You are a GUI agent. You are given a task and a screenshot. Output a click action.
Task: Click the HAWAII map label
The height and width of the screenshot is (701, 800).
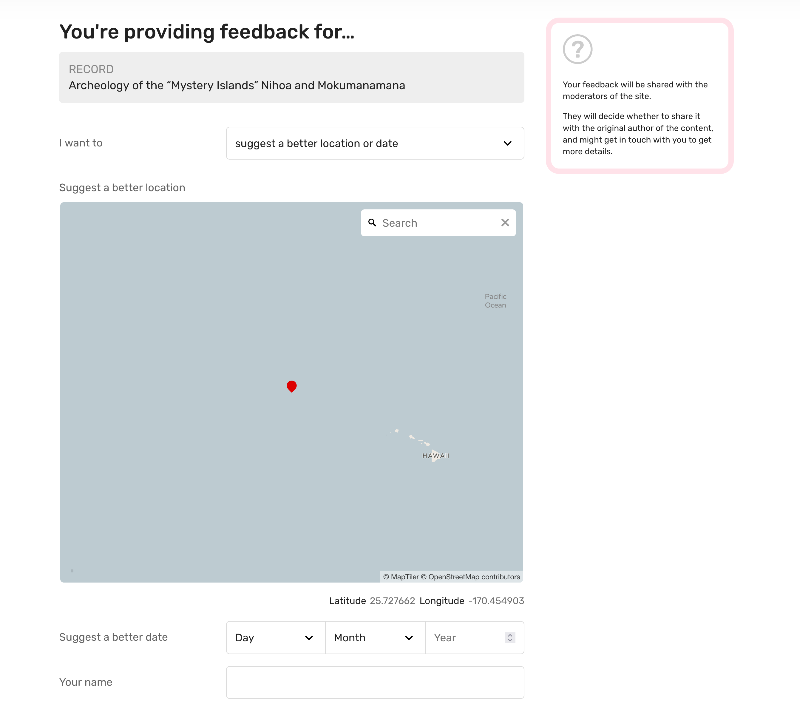tap(436, 456)
